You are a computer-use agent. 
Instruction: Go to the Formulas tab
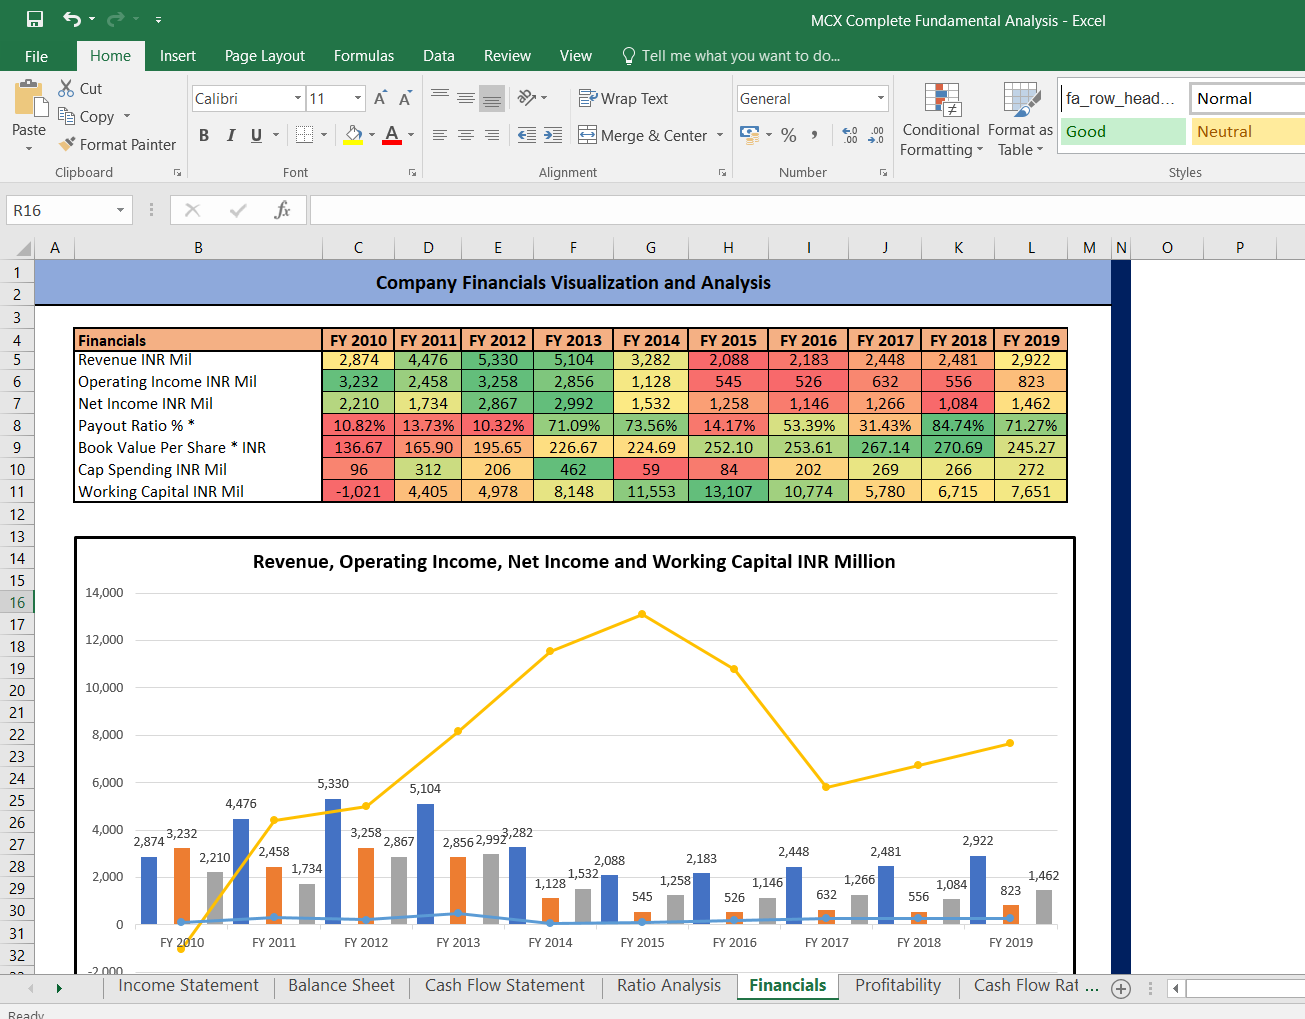(364, 56)
